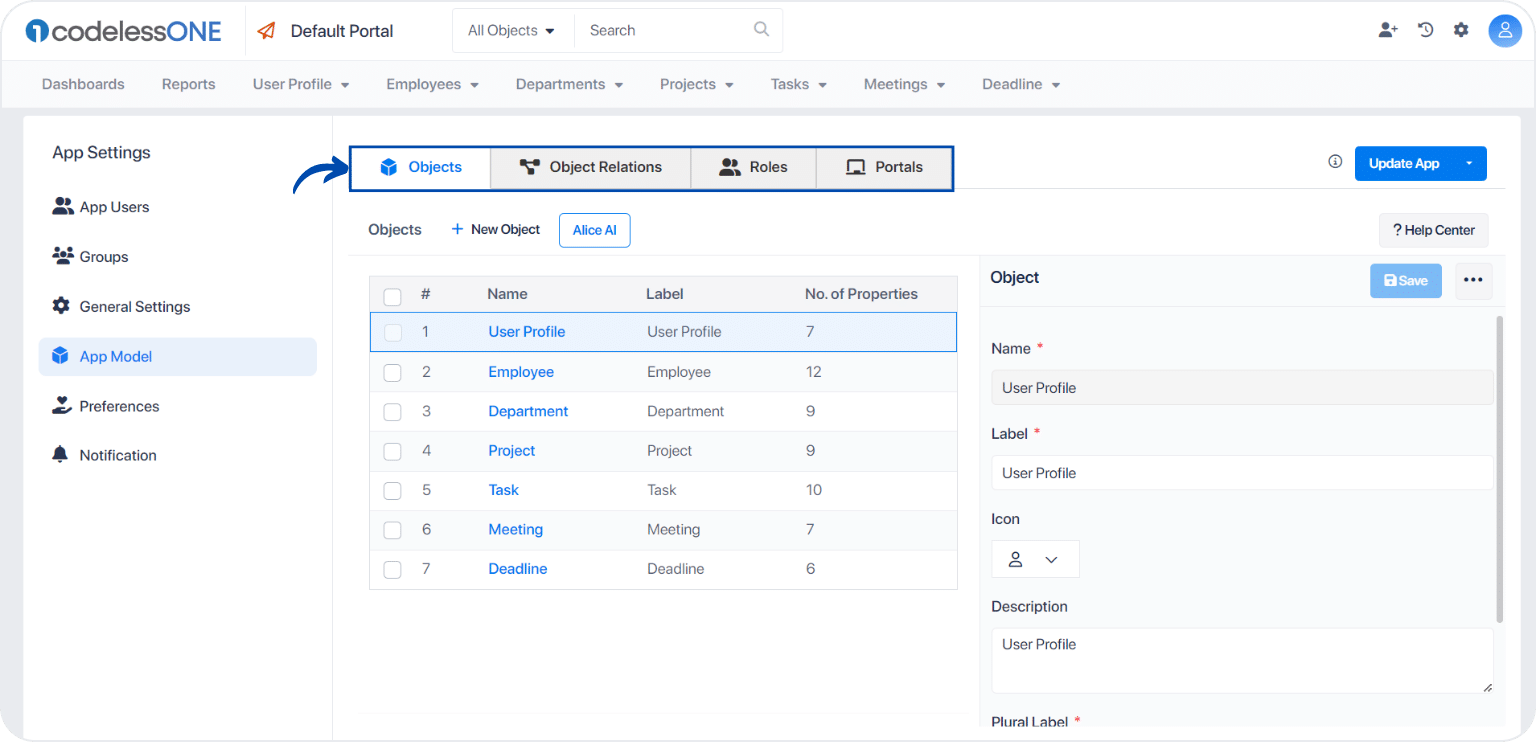Open the Department object link

pyautogui.click(x=528, y=411)
